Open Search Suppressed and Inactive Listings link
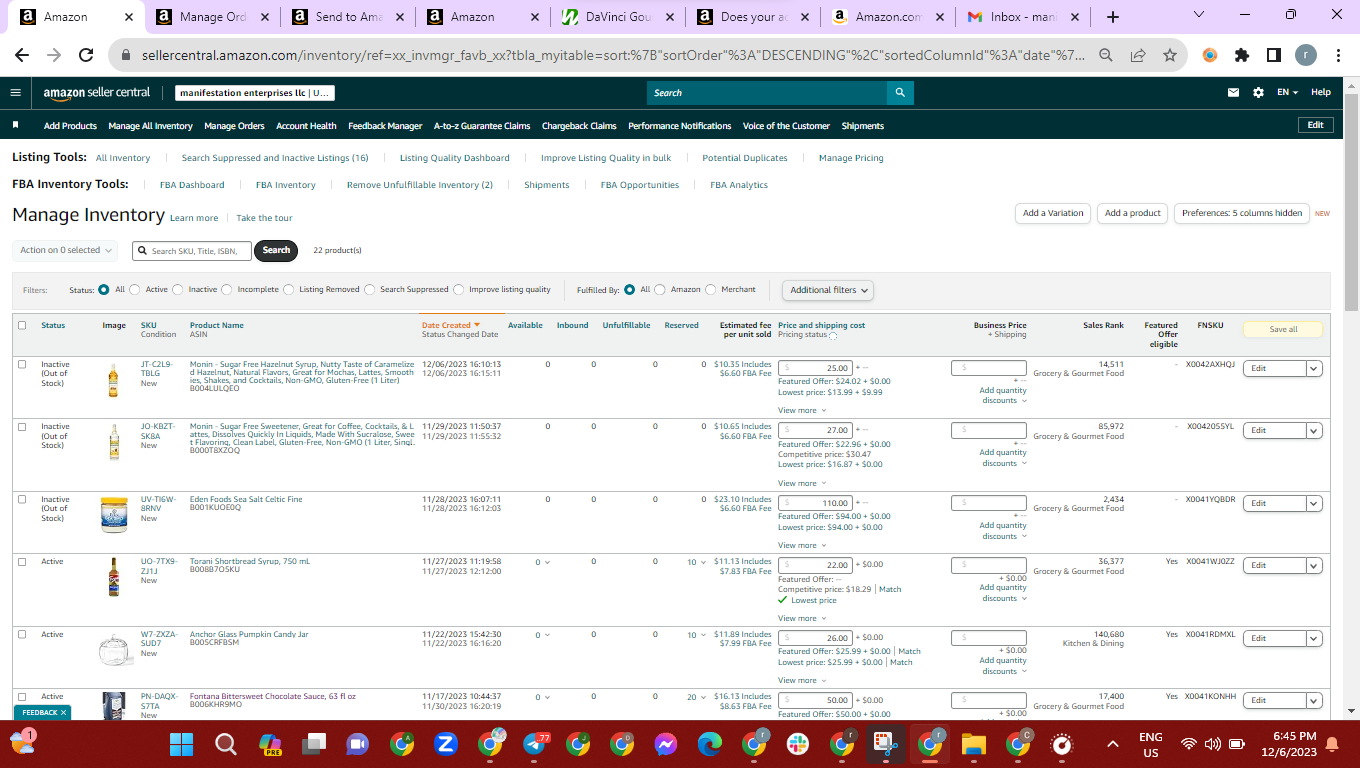Screen dimensions: 1360x768 pyautogui.click(x=275, y=158)
